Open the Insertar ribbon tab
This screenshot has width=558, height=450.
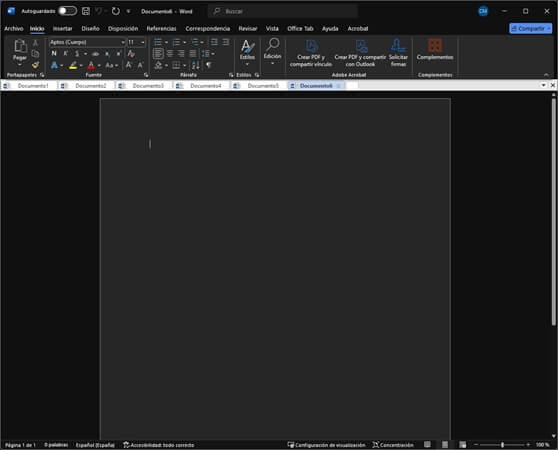(62, 28)
